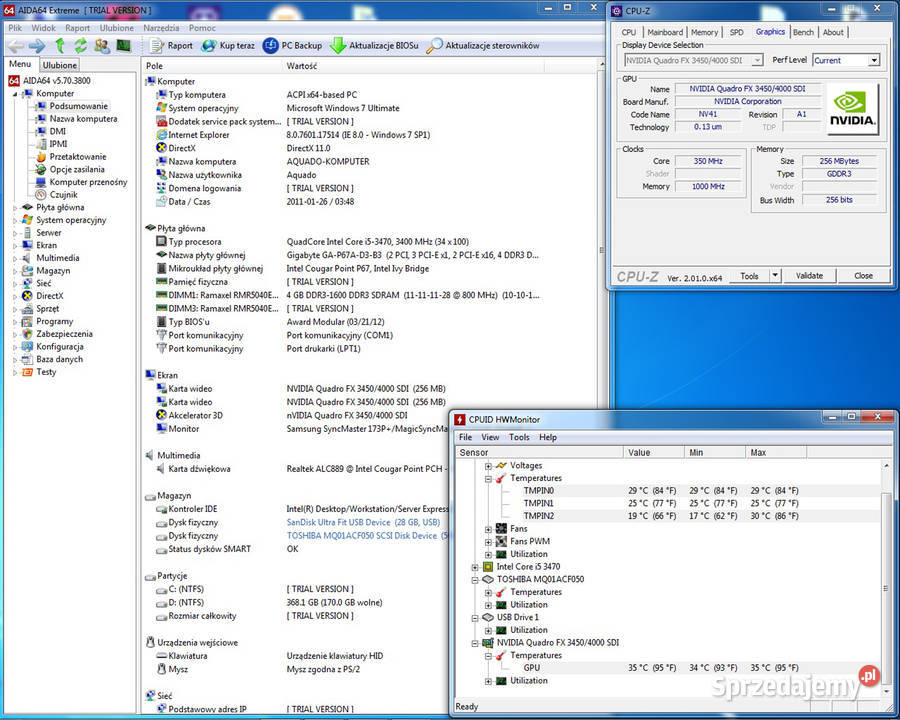Expand the Multimedia tree node
The width and height of the screenshot is (900, 720).
pyautogui.click(x=15, y=258)
